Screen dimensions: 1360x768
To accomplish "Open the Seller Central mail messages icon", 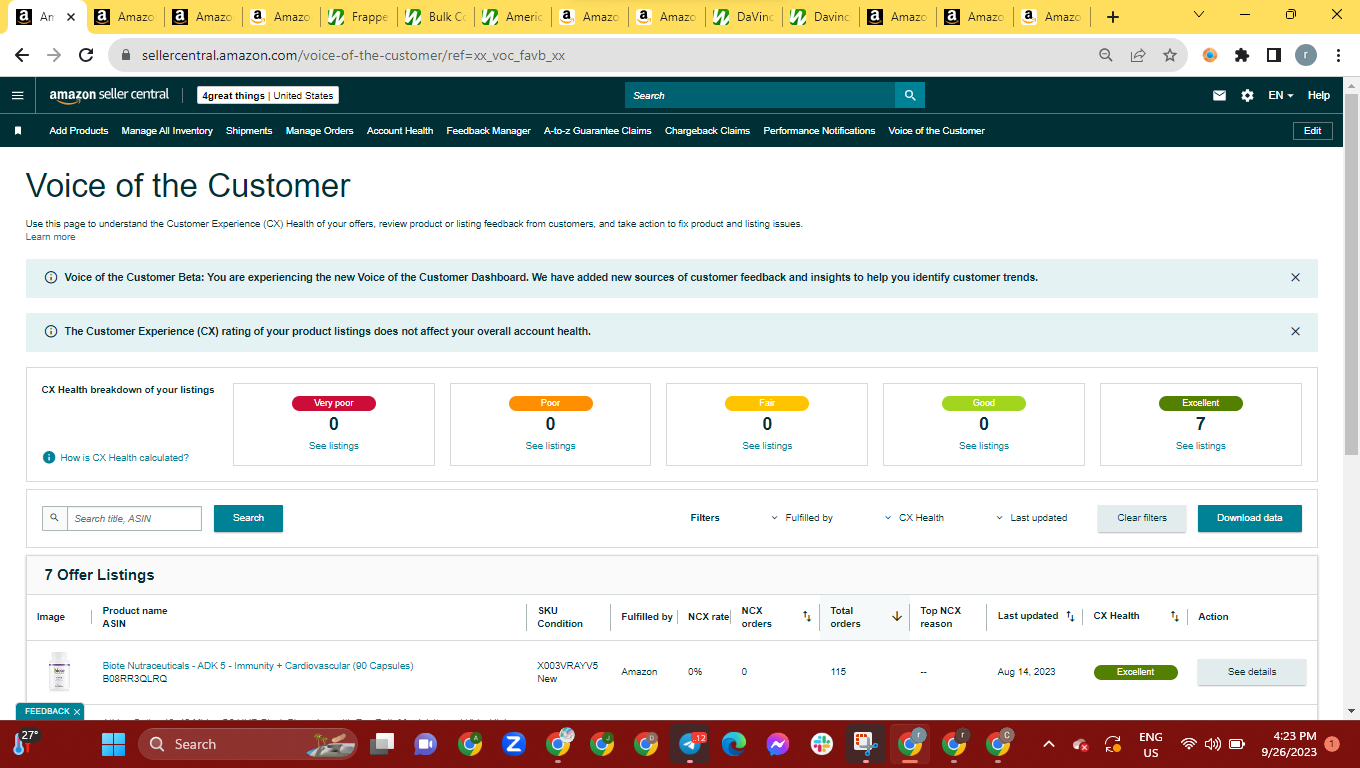I will 1219,95.
